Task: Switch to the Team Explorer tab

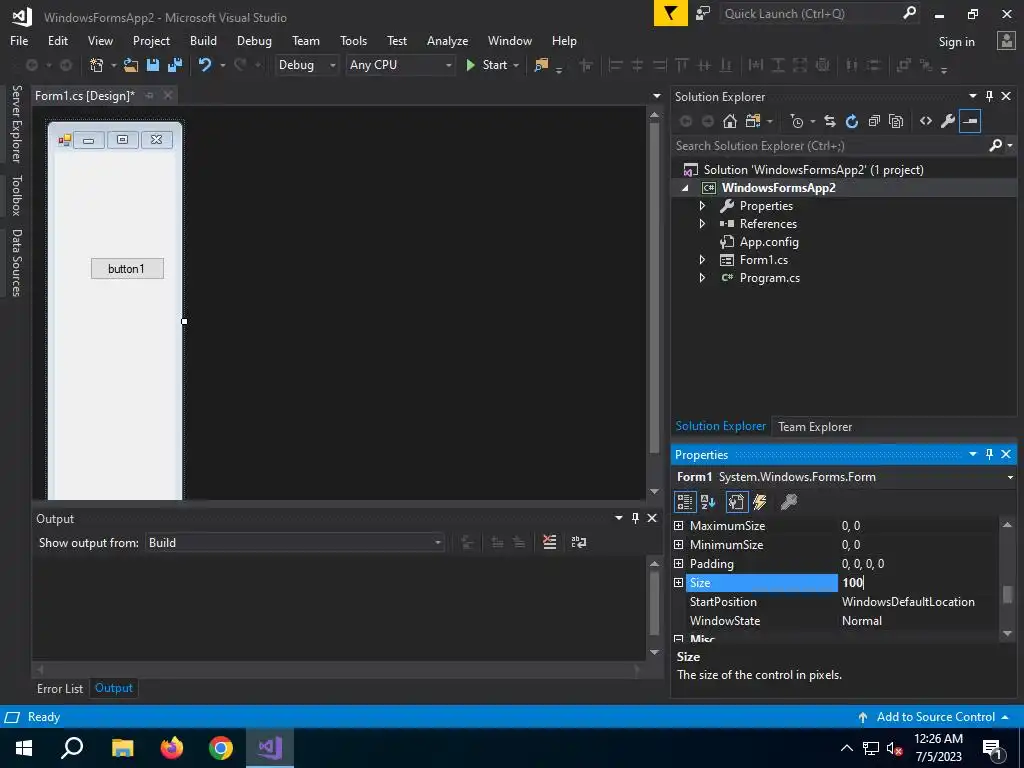Action: pyautogui.click(x=814, y=426)
